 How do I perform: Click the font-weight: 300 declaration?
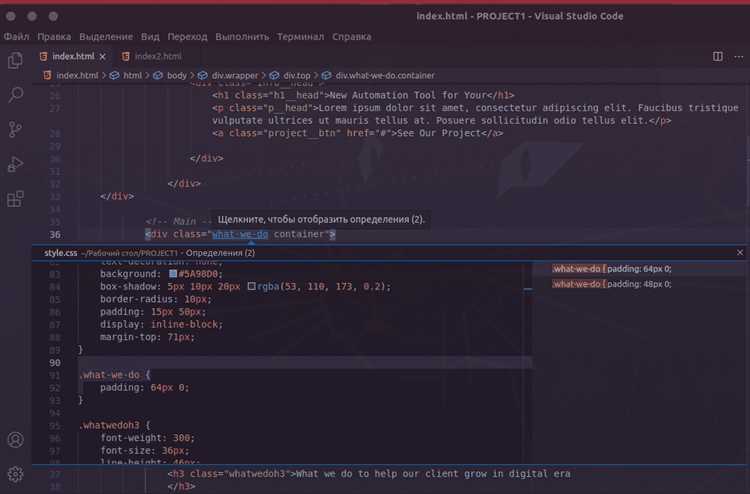(x=147, y=438)
